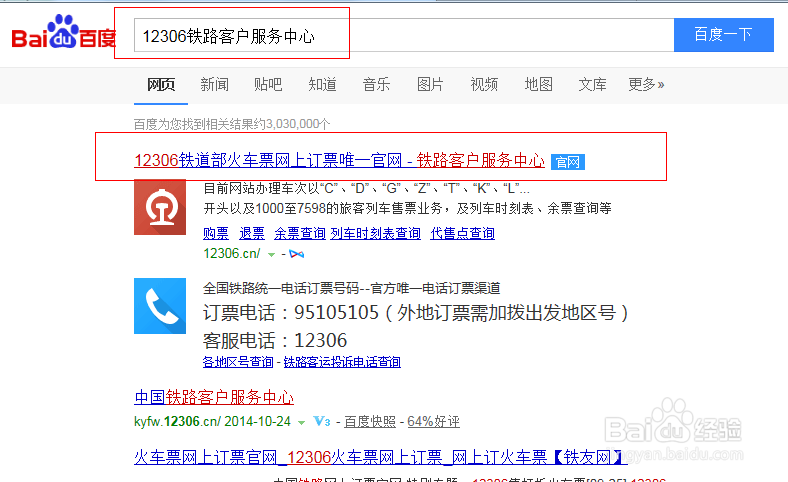Click the small bow icon after 12306.cn/
The height and width of the screenshot is (482, 788).
pyautogui.click(x=297, y=254)
